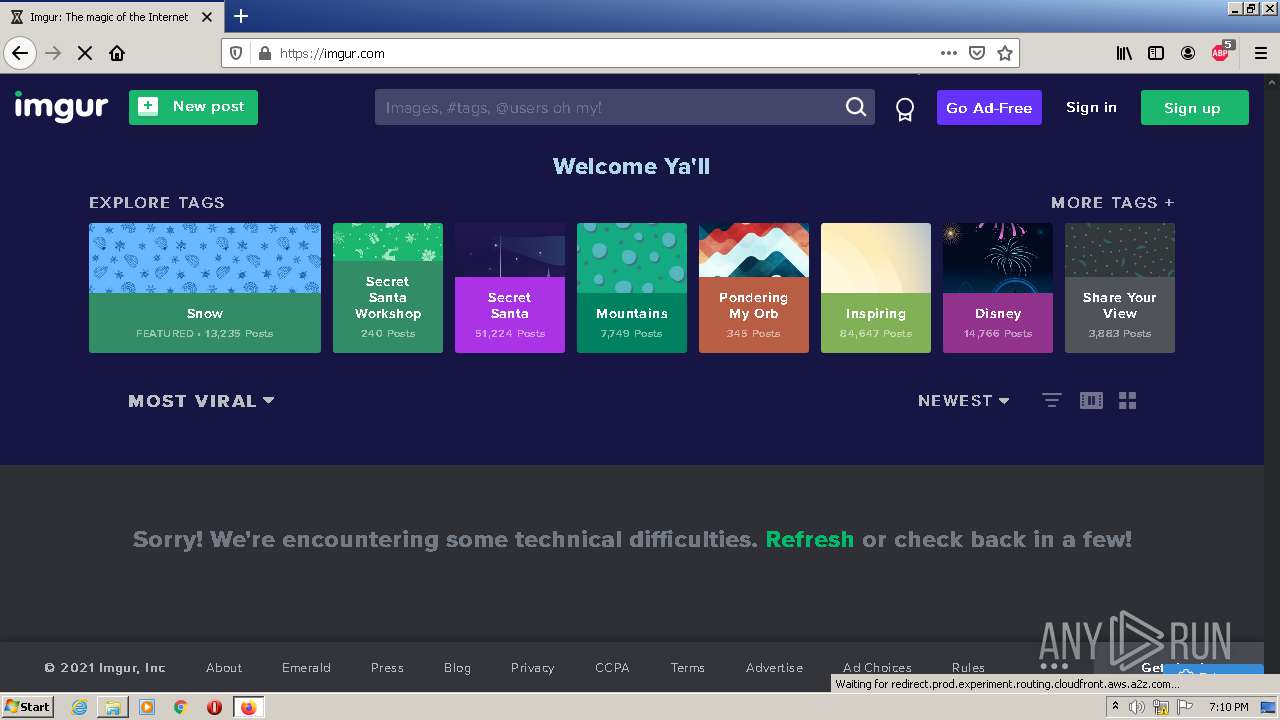This screenshot has height=720, width=1280.
Task: Open the Firefox hamburger menu
Action: [1260, 53]
